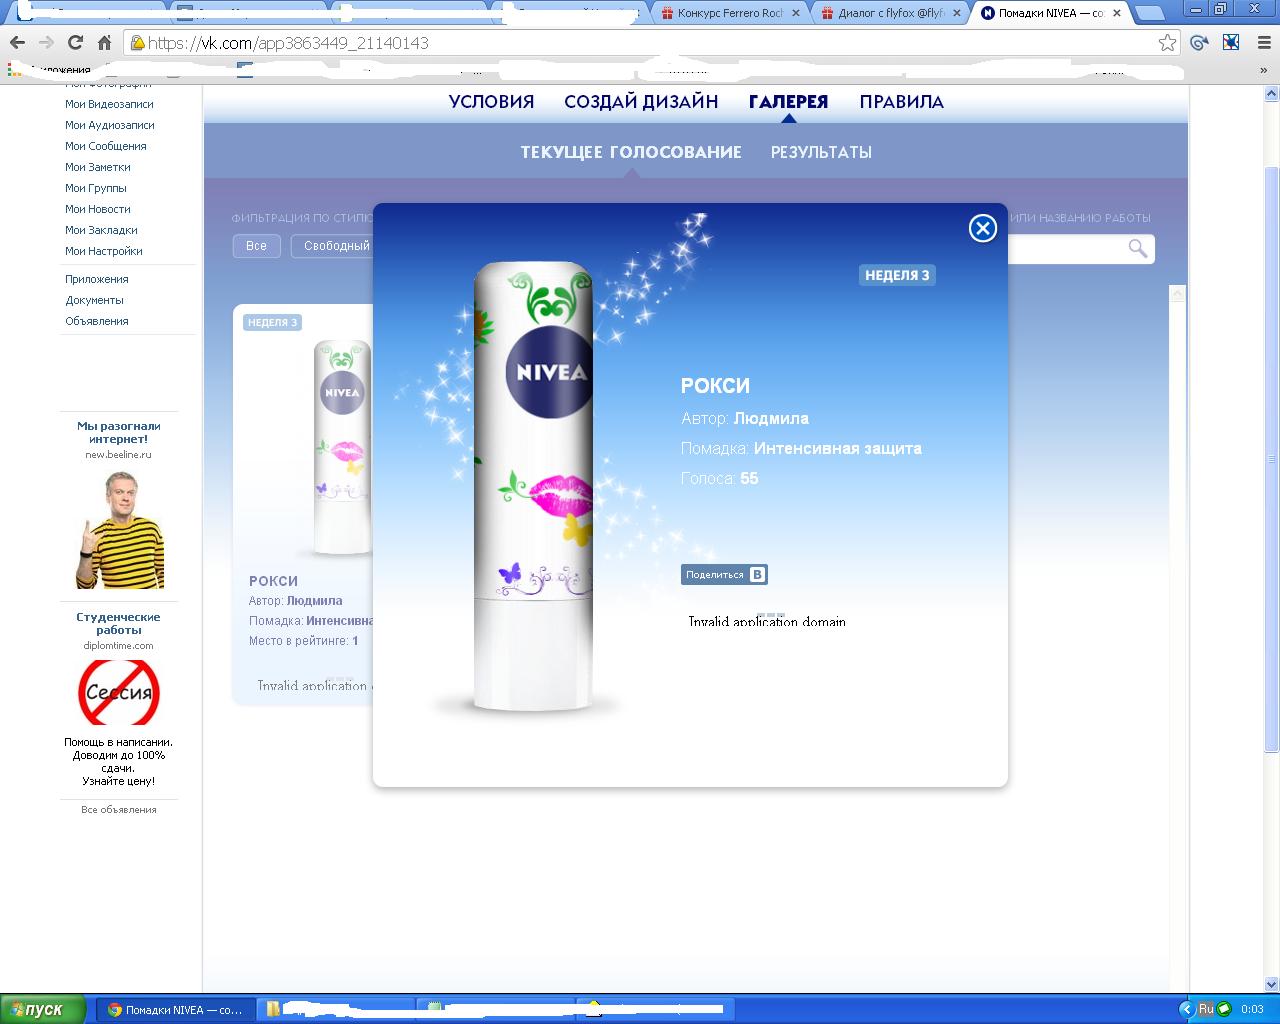Reload the page with refresh icon
The width and height of the screenshot is (1280, 1024).
(x=75, y=43)
